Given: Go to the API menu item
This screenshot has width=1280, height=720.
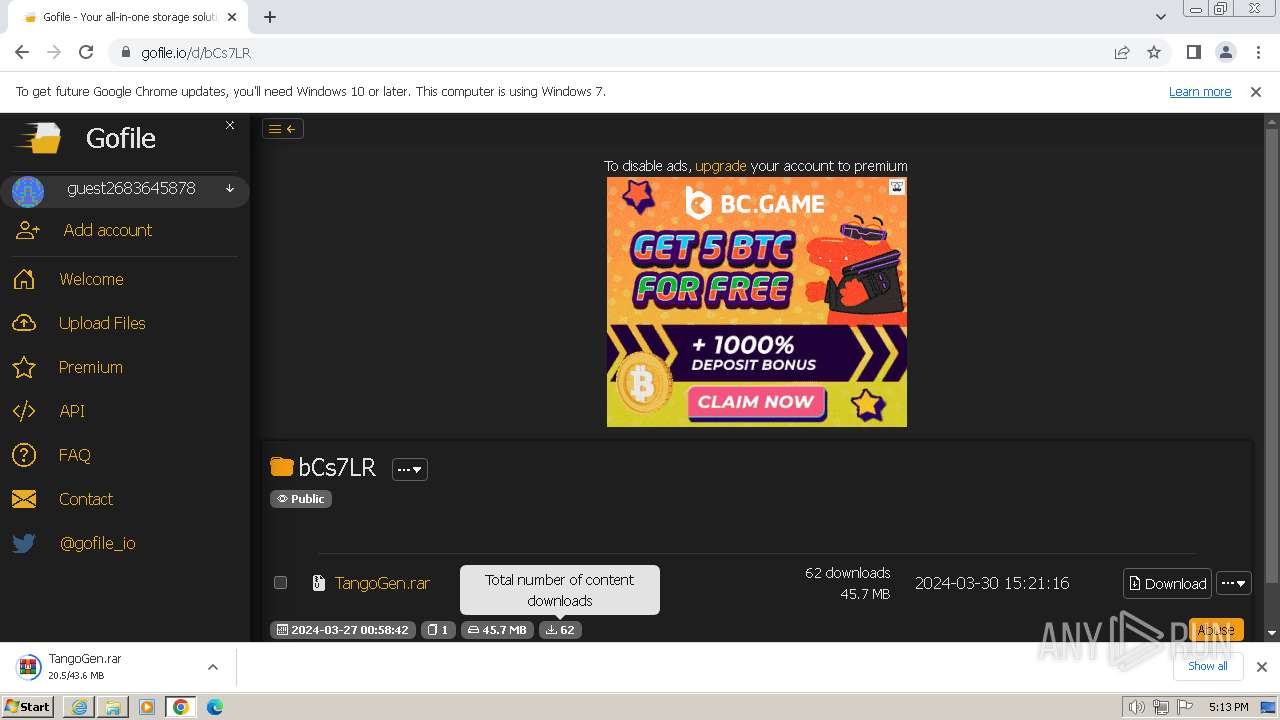Looking at the screenshot, I should [72, 411].
